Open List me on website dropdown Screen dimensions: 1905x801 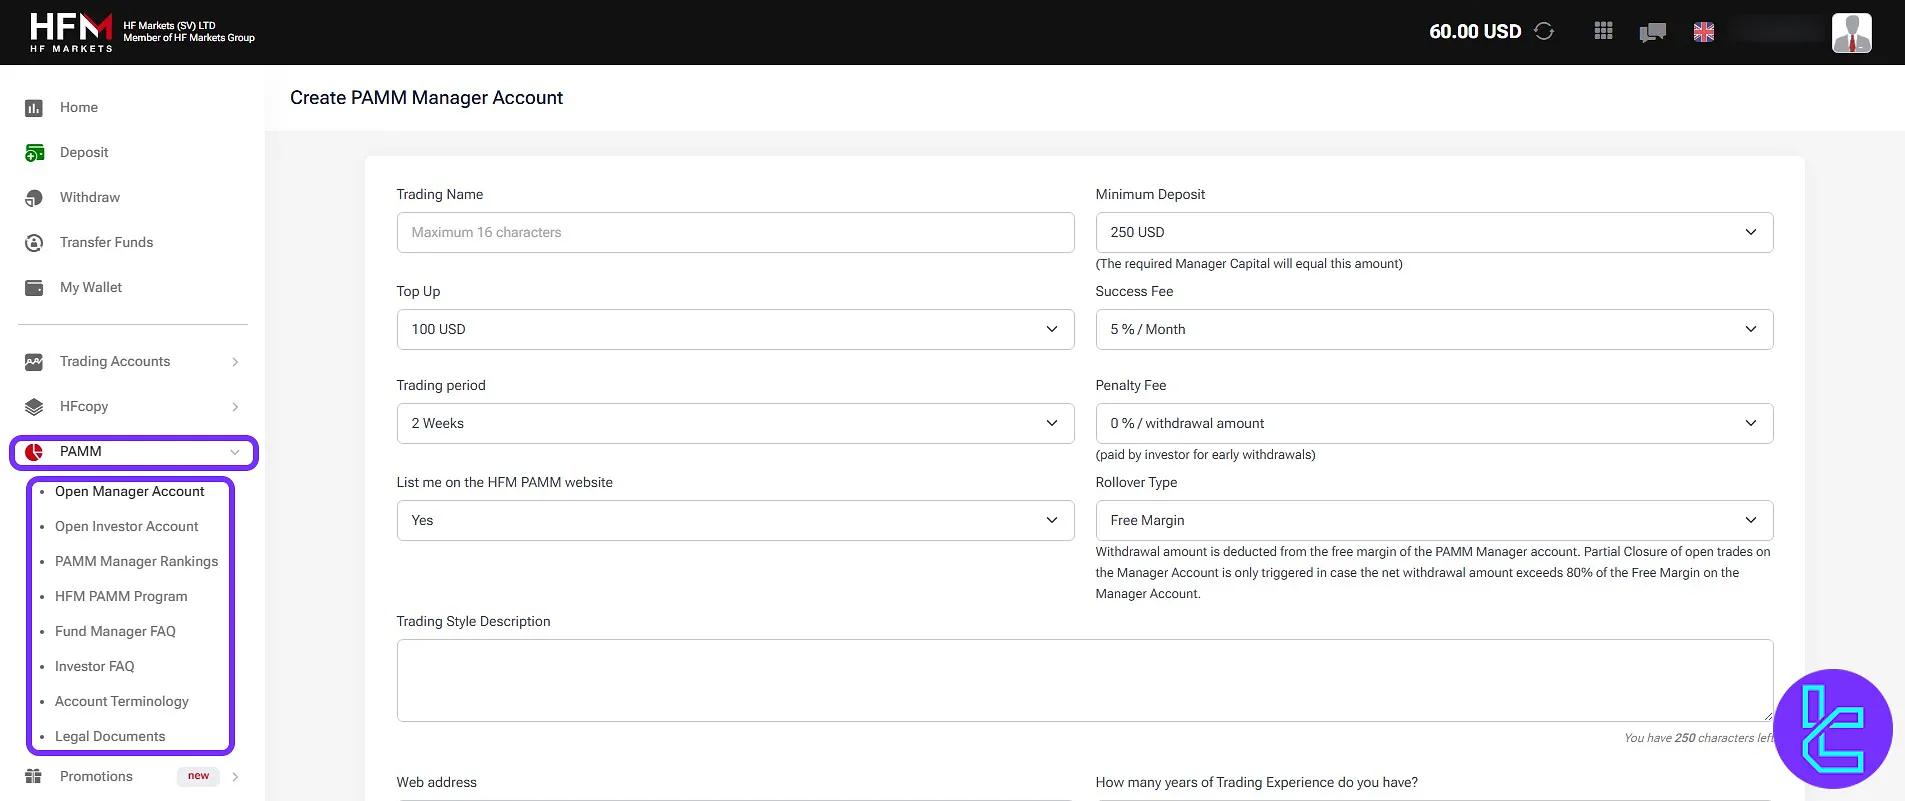735,520
